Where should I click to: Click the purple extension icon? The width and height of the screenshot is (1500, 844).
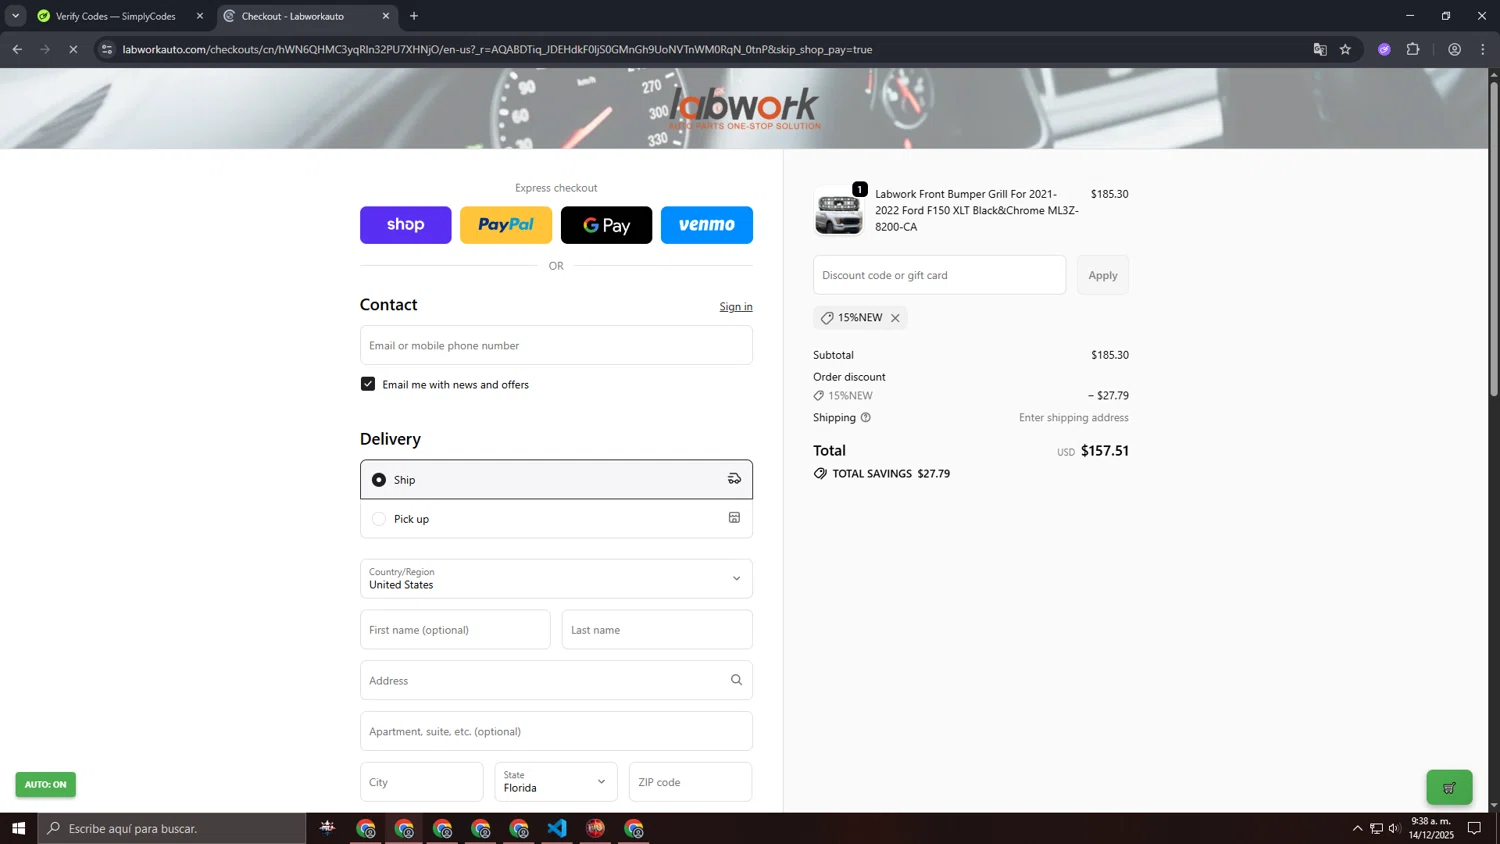pos(1384,49)
